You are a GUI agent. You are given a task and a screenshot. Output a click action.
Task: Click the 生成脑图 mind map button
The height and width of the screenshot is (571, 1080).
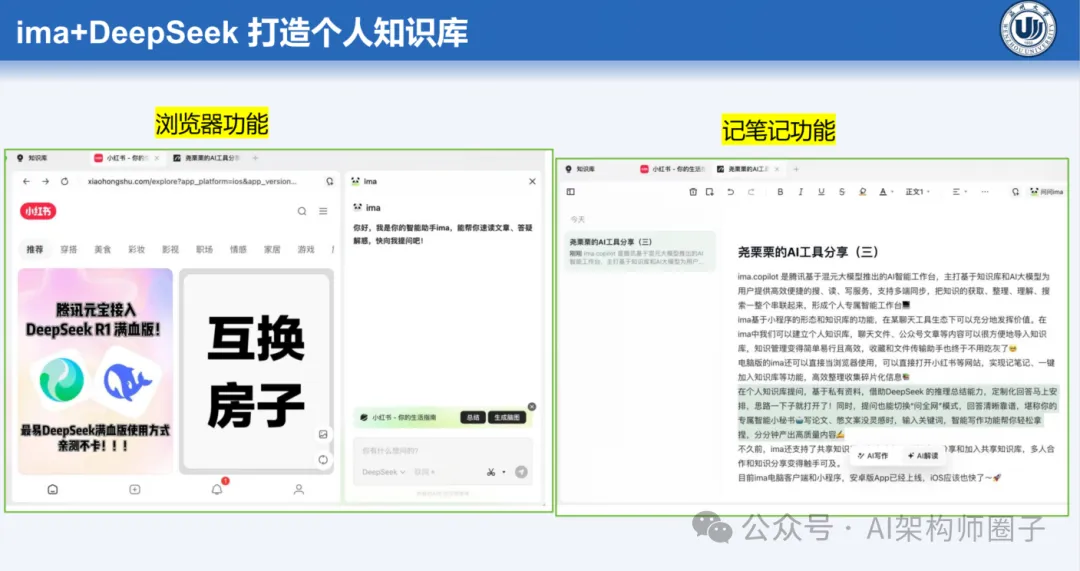pos(507,417)
